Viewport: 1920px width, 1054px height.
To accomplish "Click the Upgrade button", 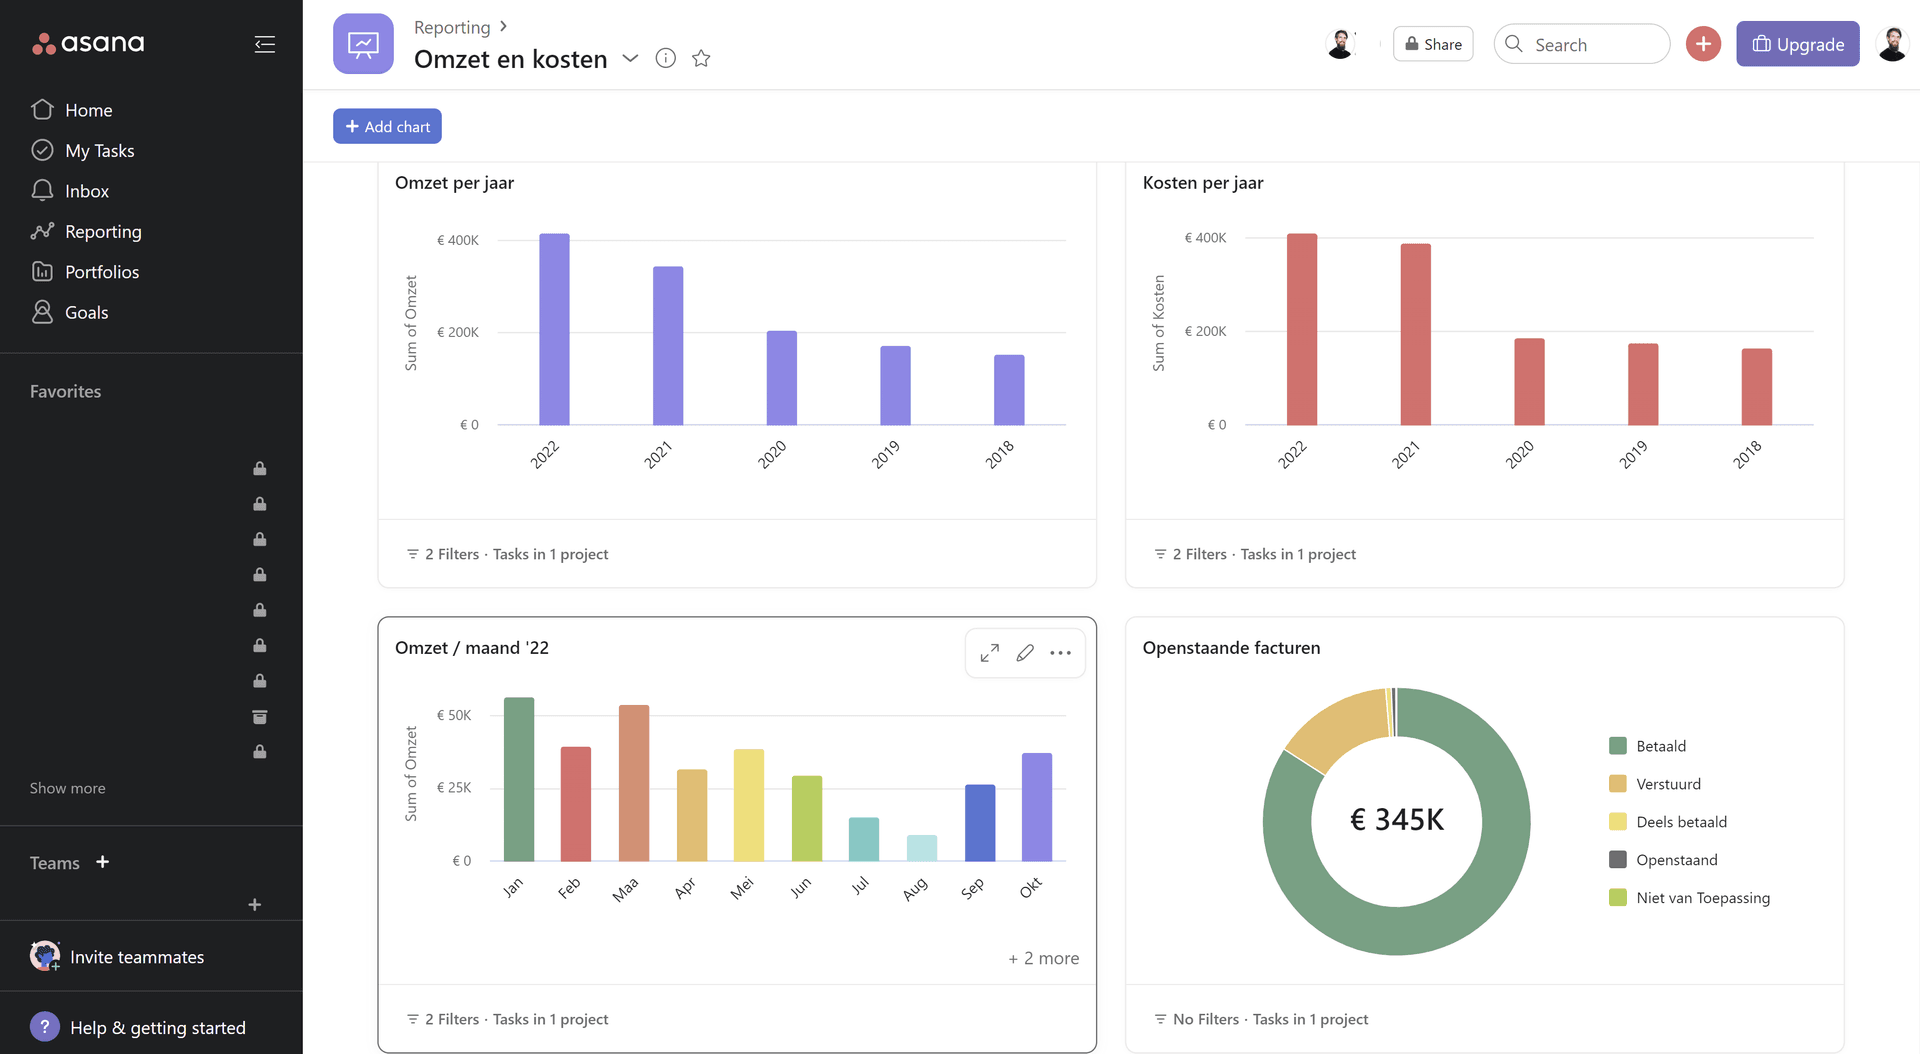I will click(x=1797, y=44).
